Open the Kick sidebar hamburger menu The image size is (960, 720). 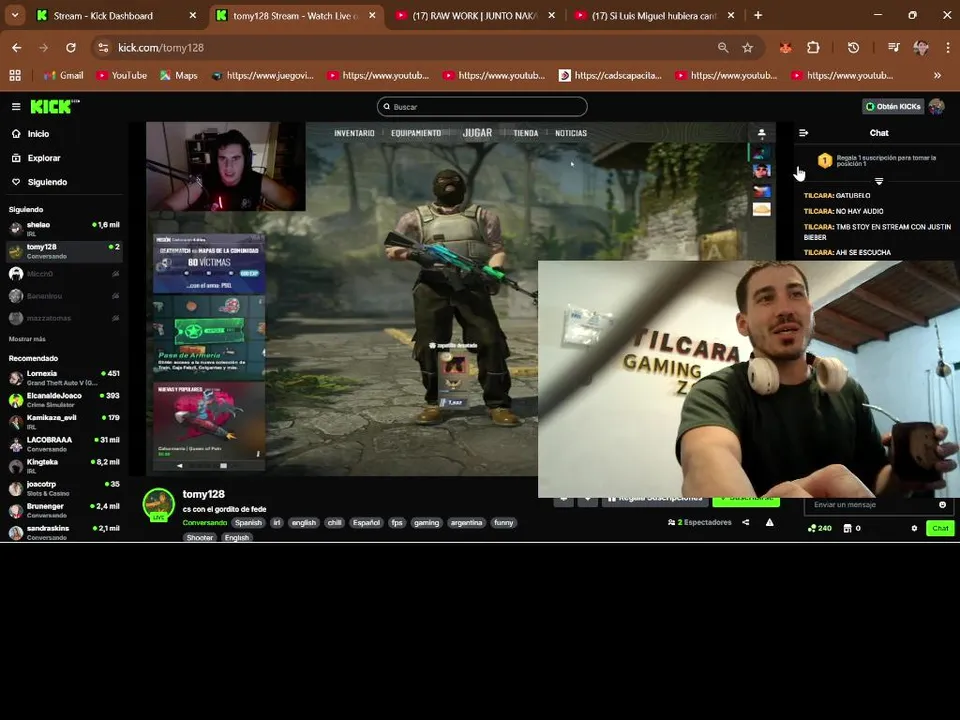pyautogui.click(x=16, y=107)
